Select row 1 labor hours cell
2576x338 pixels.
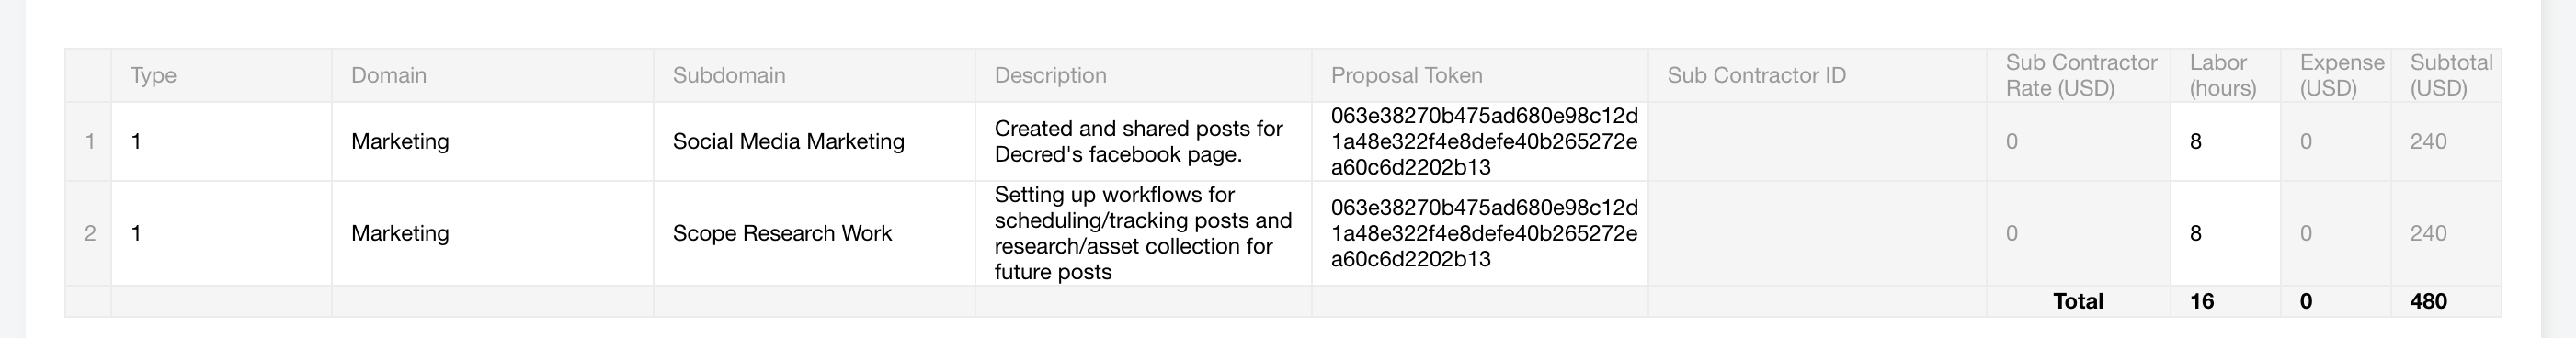pos(2225,141)
